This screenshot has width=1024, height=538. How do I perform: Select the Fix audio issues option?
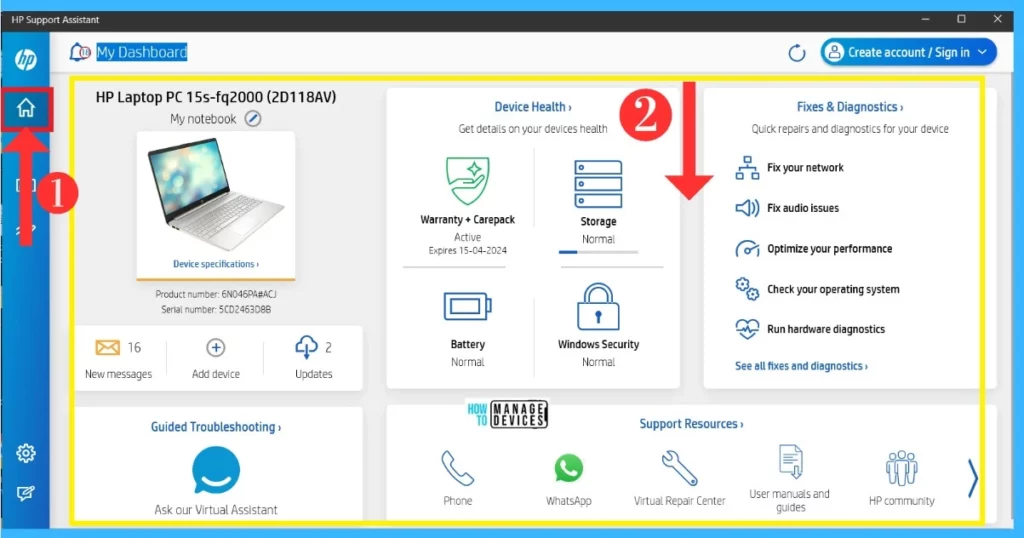tap(803, 208)
